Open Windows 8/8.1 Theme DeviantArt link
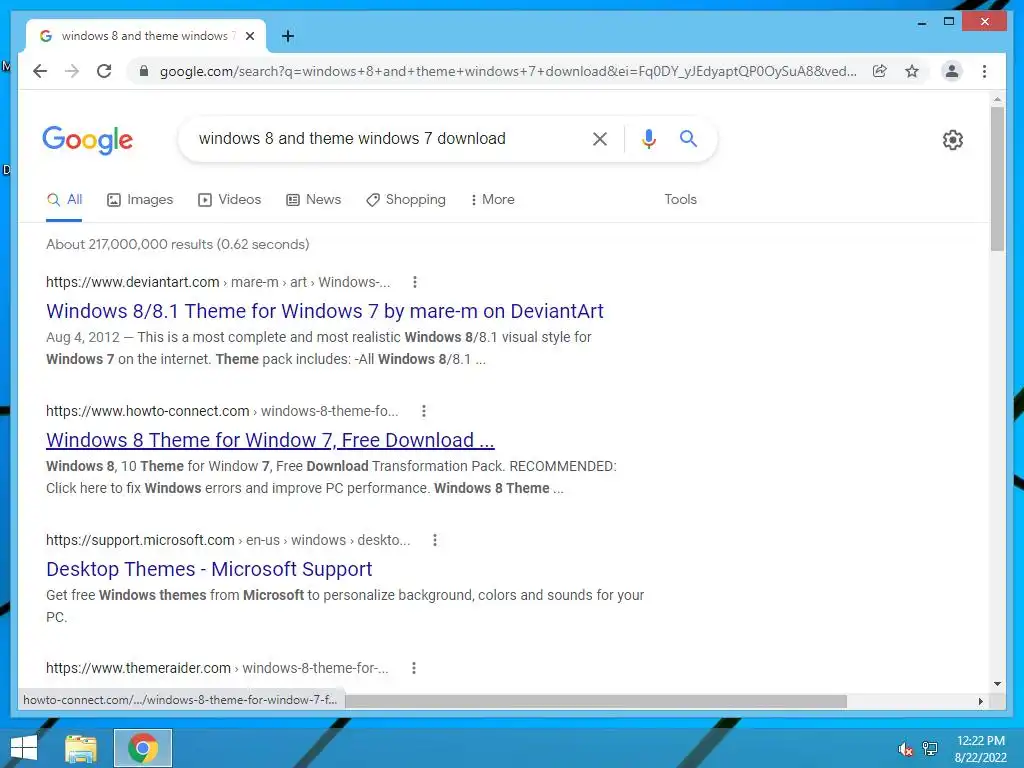Image resolution: width=1024 pixels, height=768 pixels. coord(325,312)
